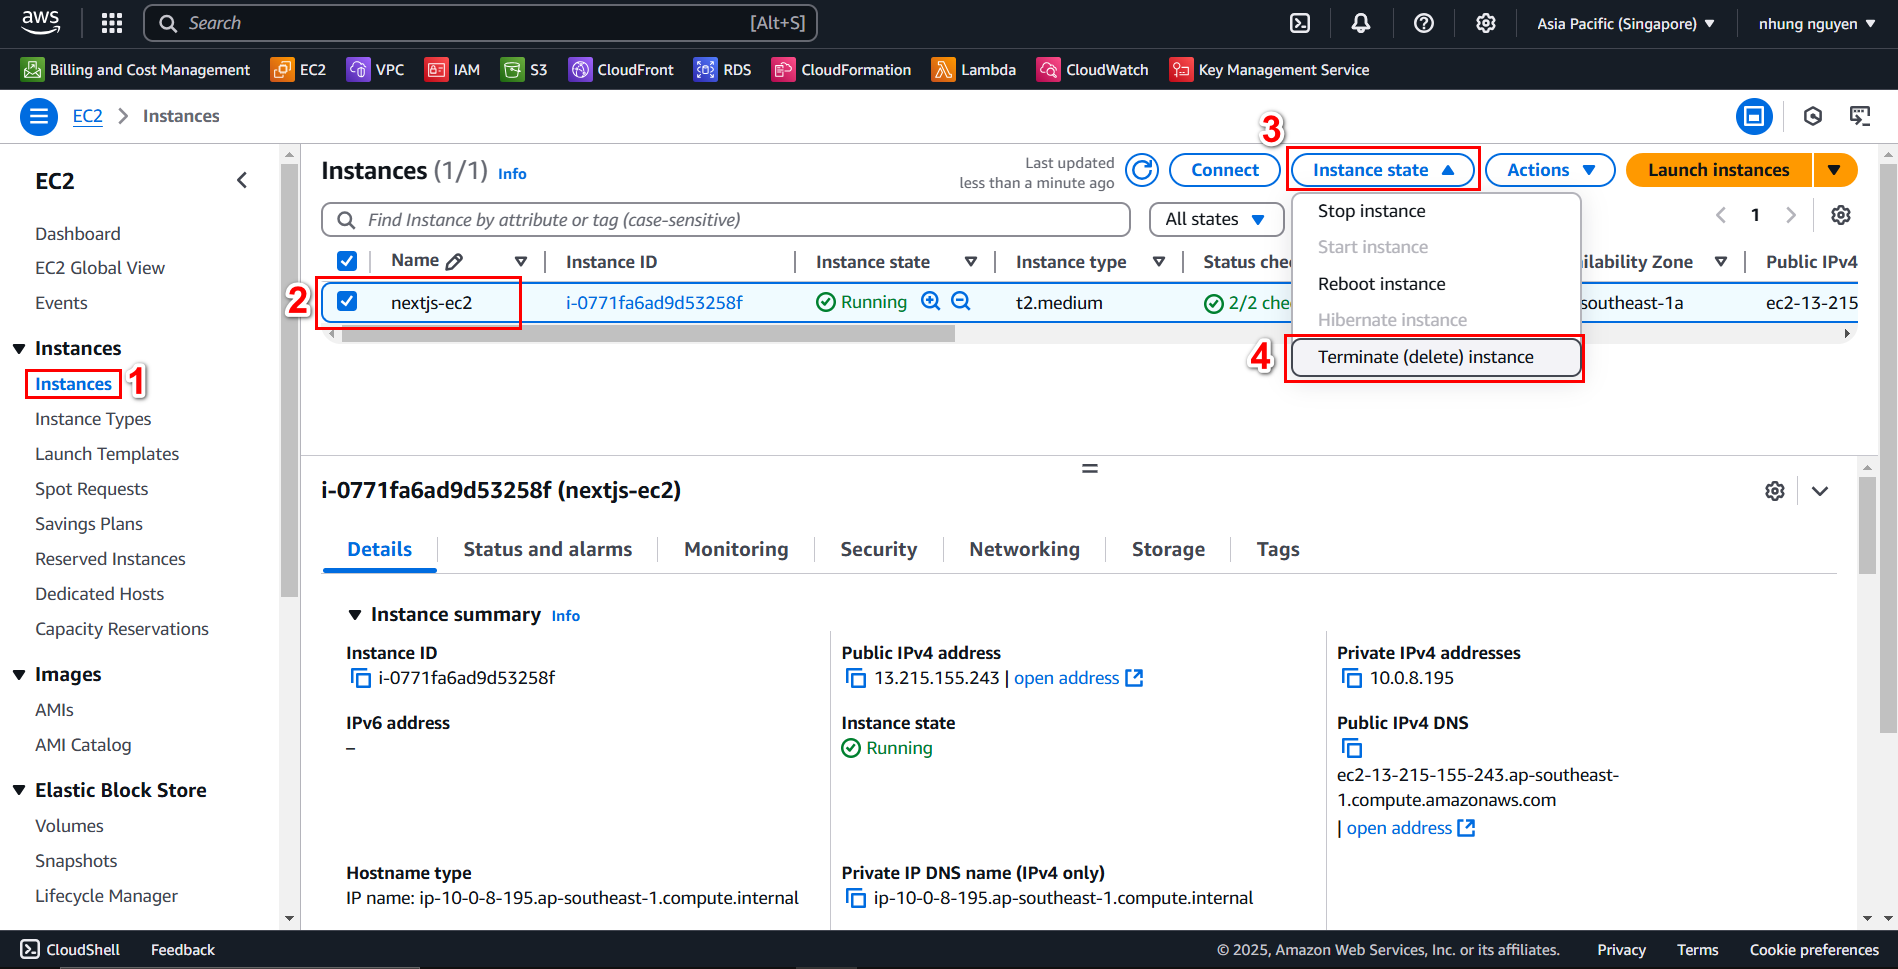The image size is (1898, 969).
Task: Copy the Public IPv4 DNS value
Action: click(1352, 748)
